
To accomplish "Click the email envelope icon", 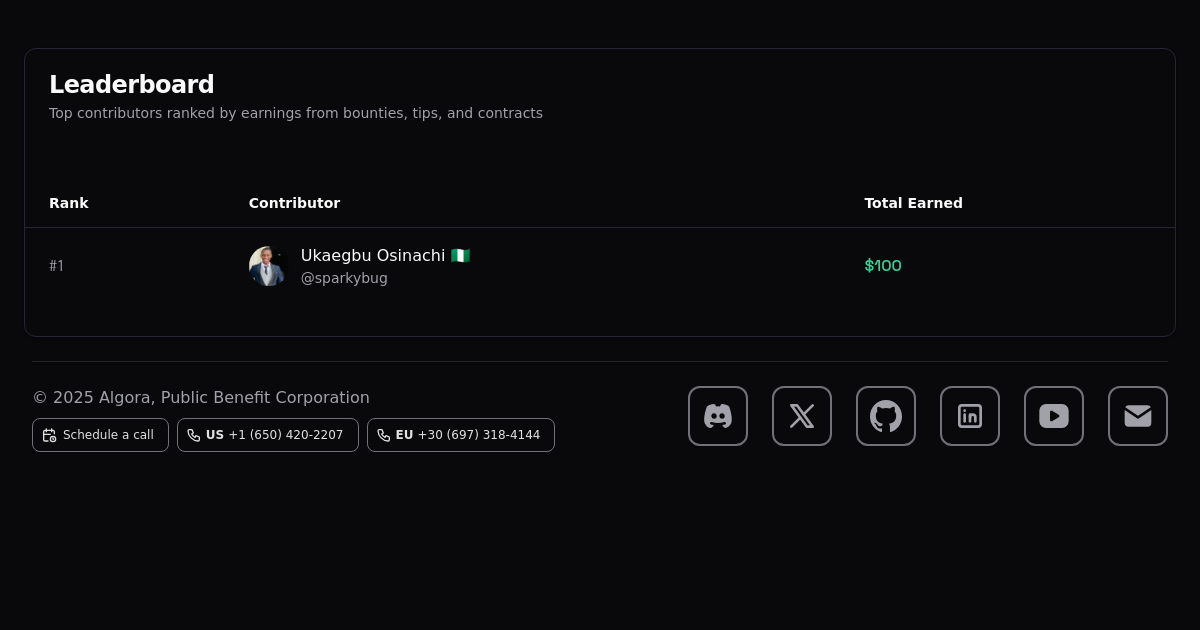I will (1138, 416).
